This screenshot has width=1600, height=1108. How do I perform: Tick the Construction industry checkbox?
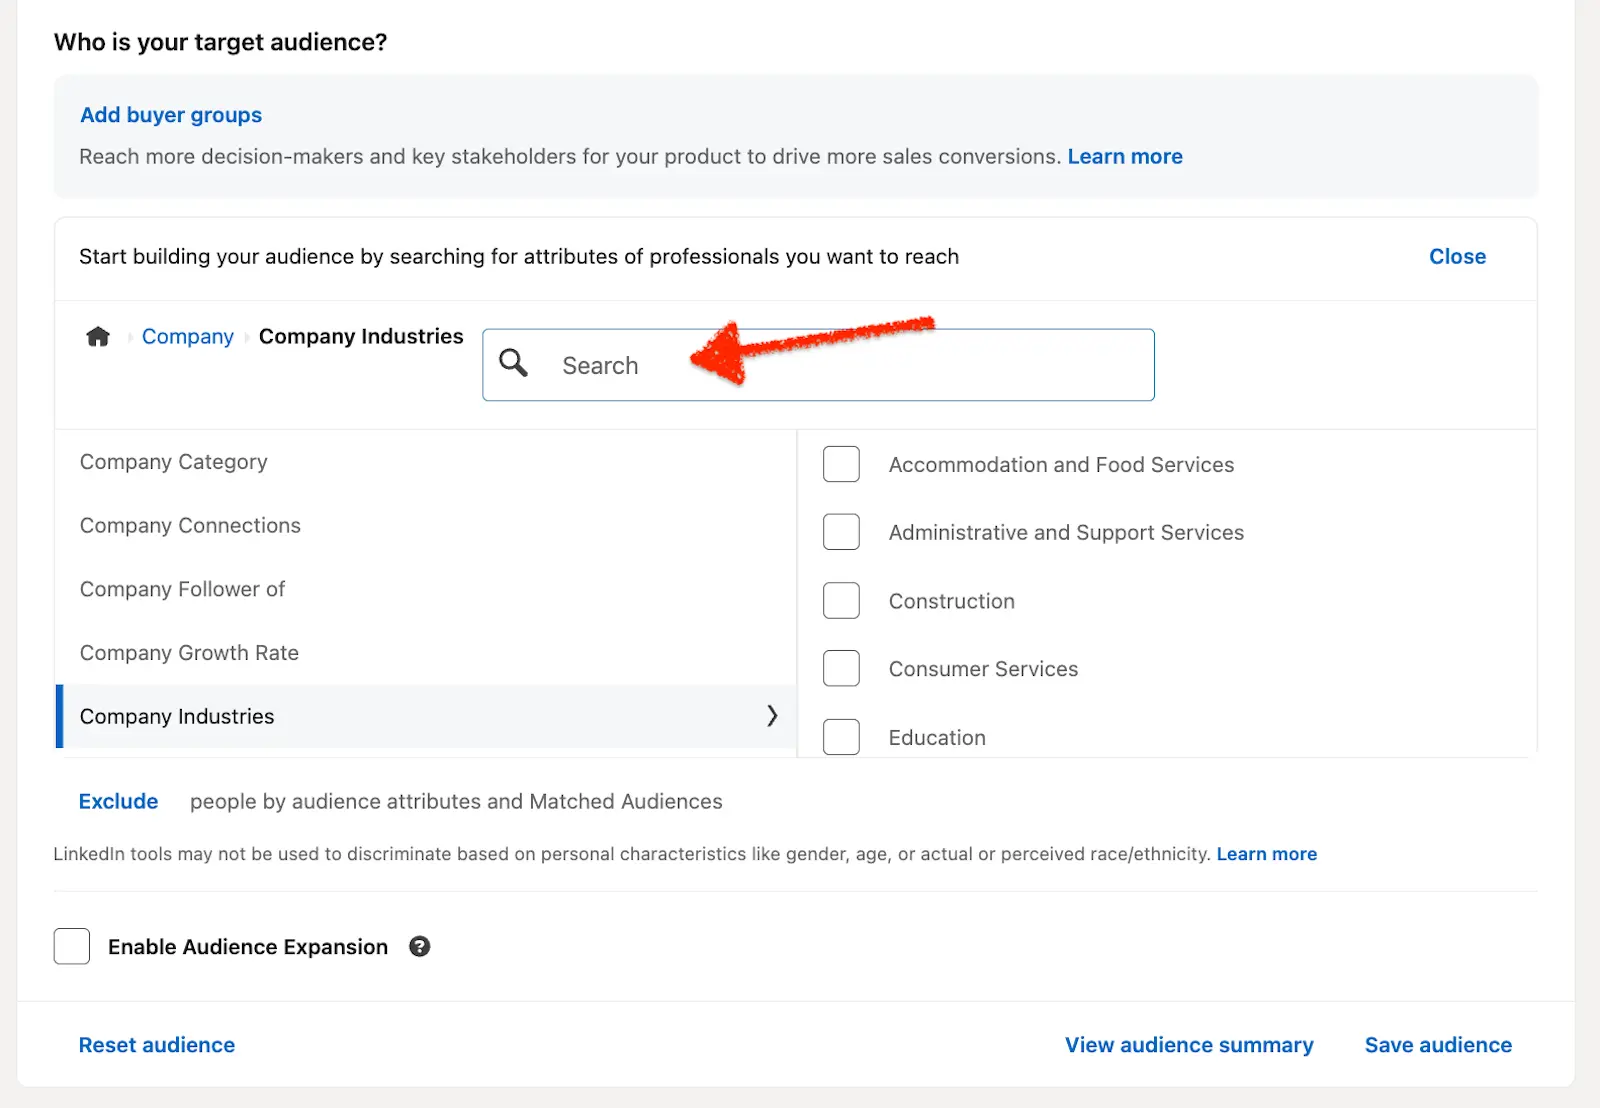tap(841, 601)
